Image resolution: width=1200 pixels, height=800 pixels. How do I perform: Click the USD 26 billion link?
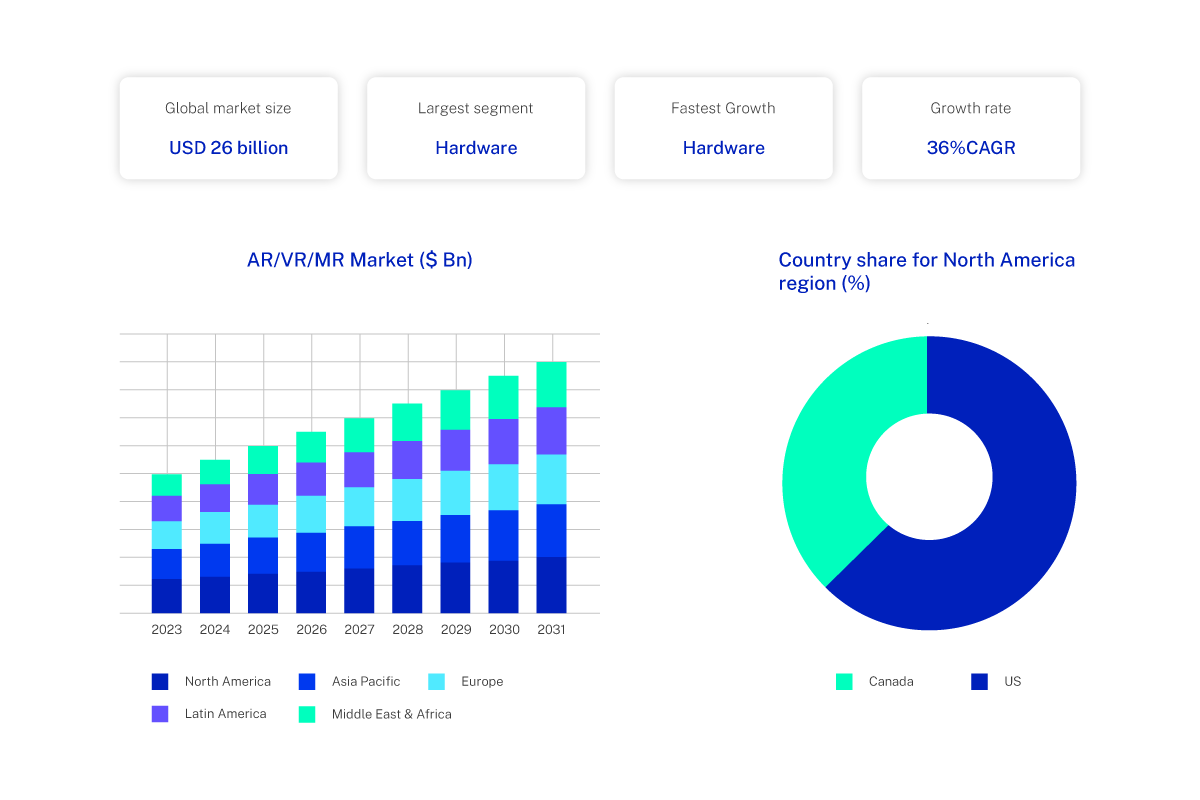[x=228, y=147]
